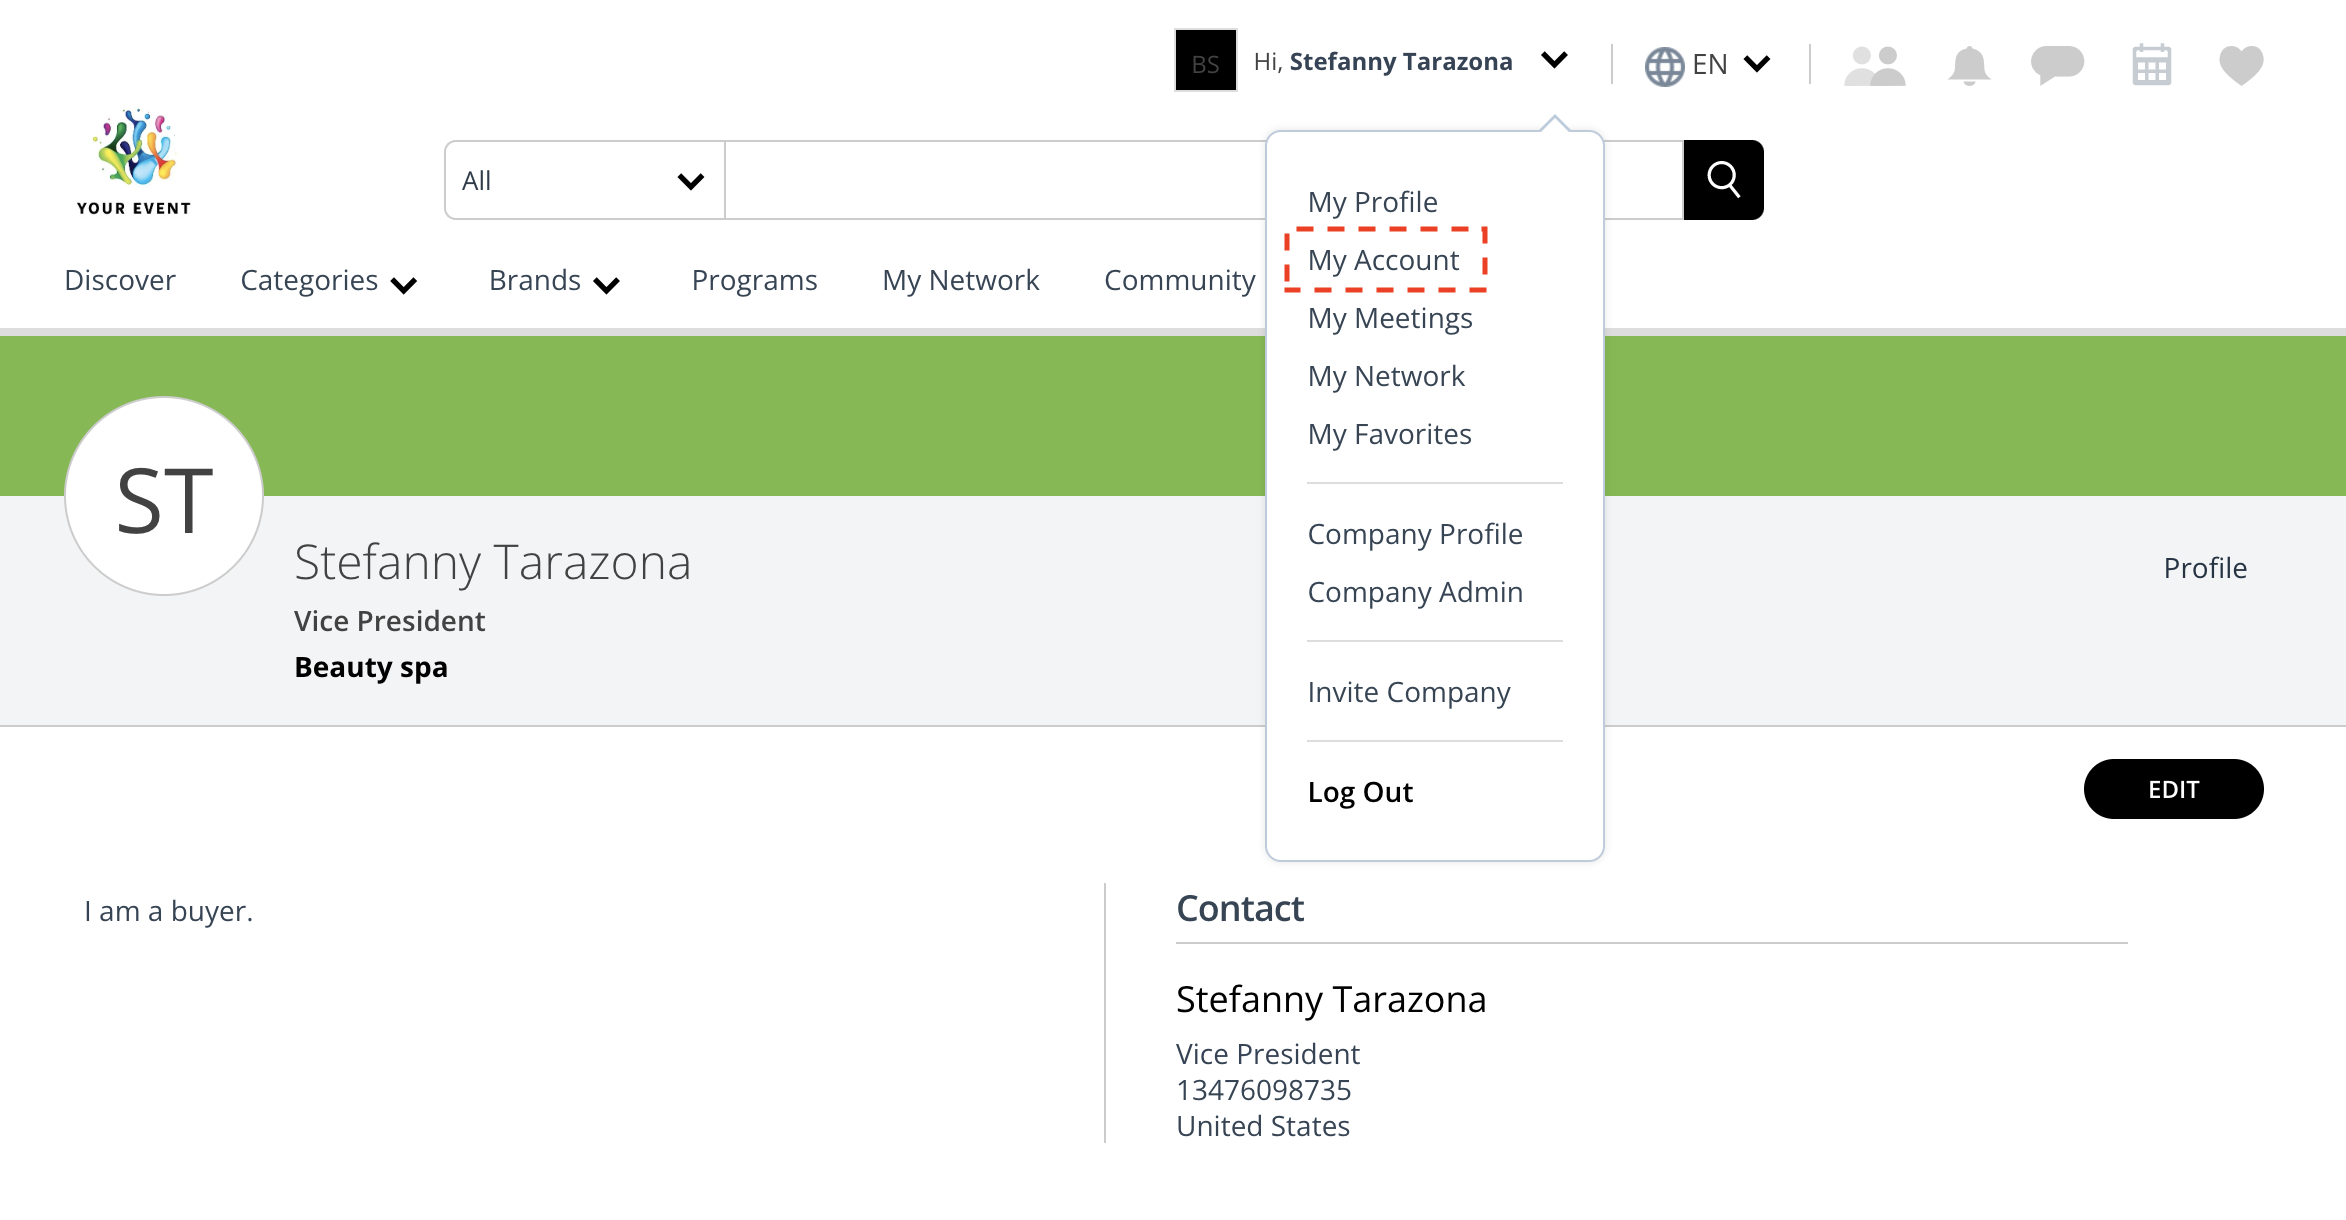Expand the Categories menu chevron
2346x1220 pixels.
(404, 284)
